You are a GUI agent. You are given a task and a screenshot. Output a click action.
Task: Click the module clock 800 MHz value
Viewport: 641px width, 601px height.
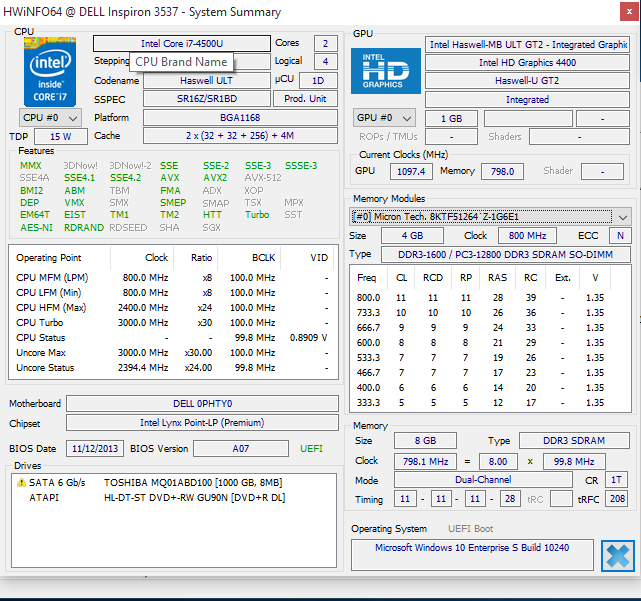527,235
